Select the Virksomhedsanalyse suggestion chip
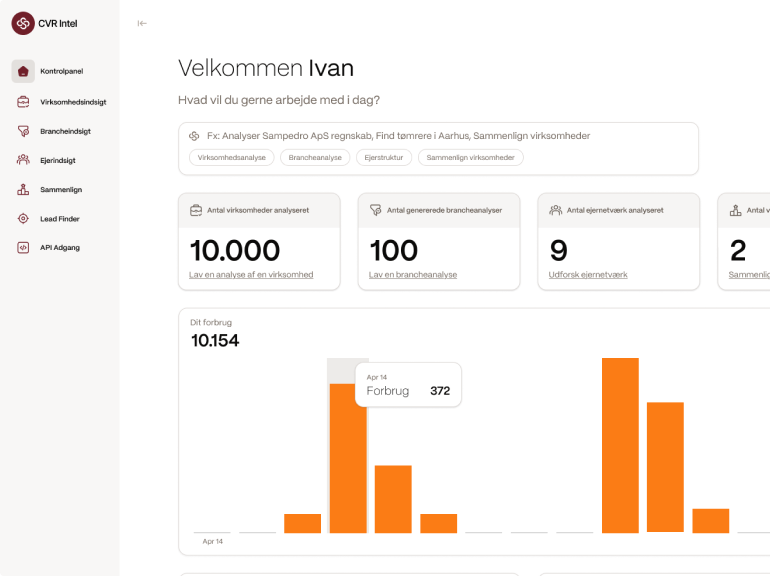 click(231, 158)
